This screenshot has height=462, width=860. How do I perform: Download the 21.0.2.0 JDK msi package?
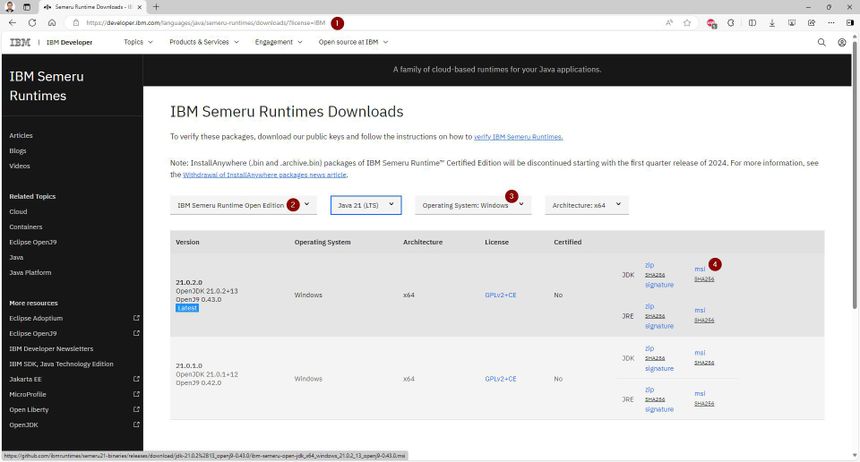(x=700, y=268)
